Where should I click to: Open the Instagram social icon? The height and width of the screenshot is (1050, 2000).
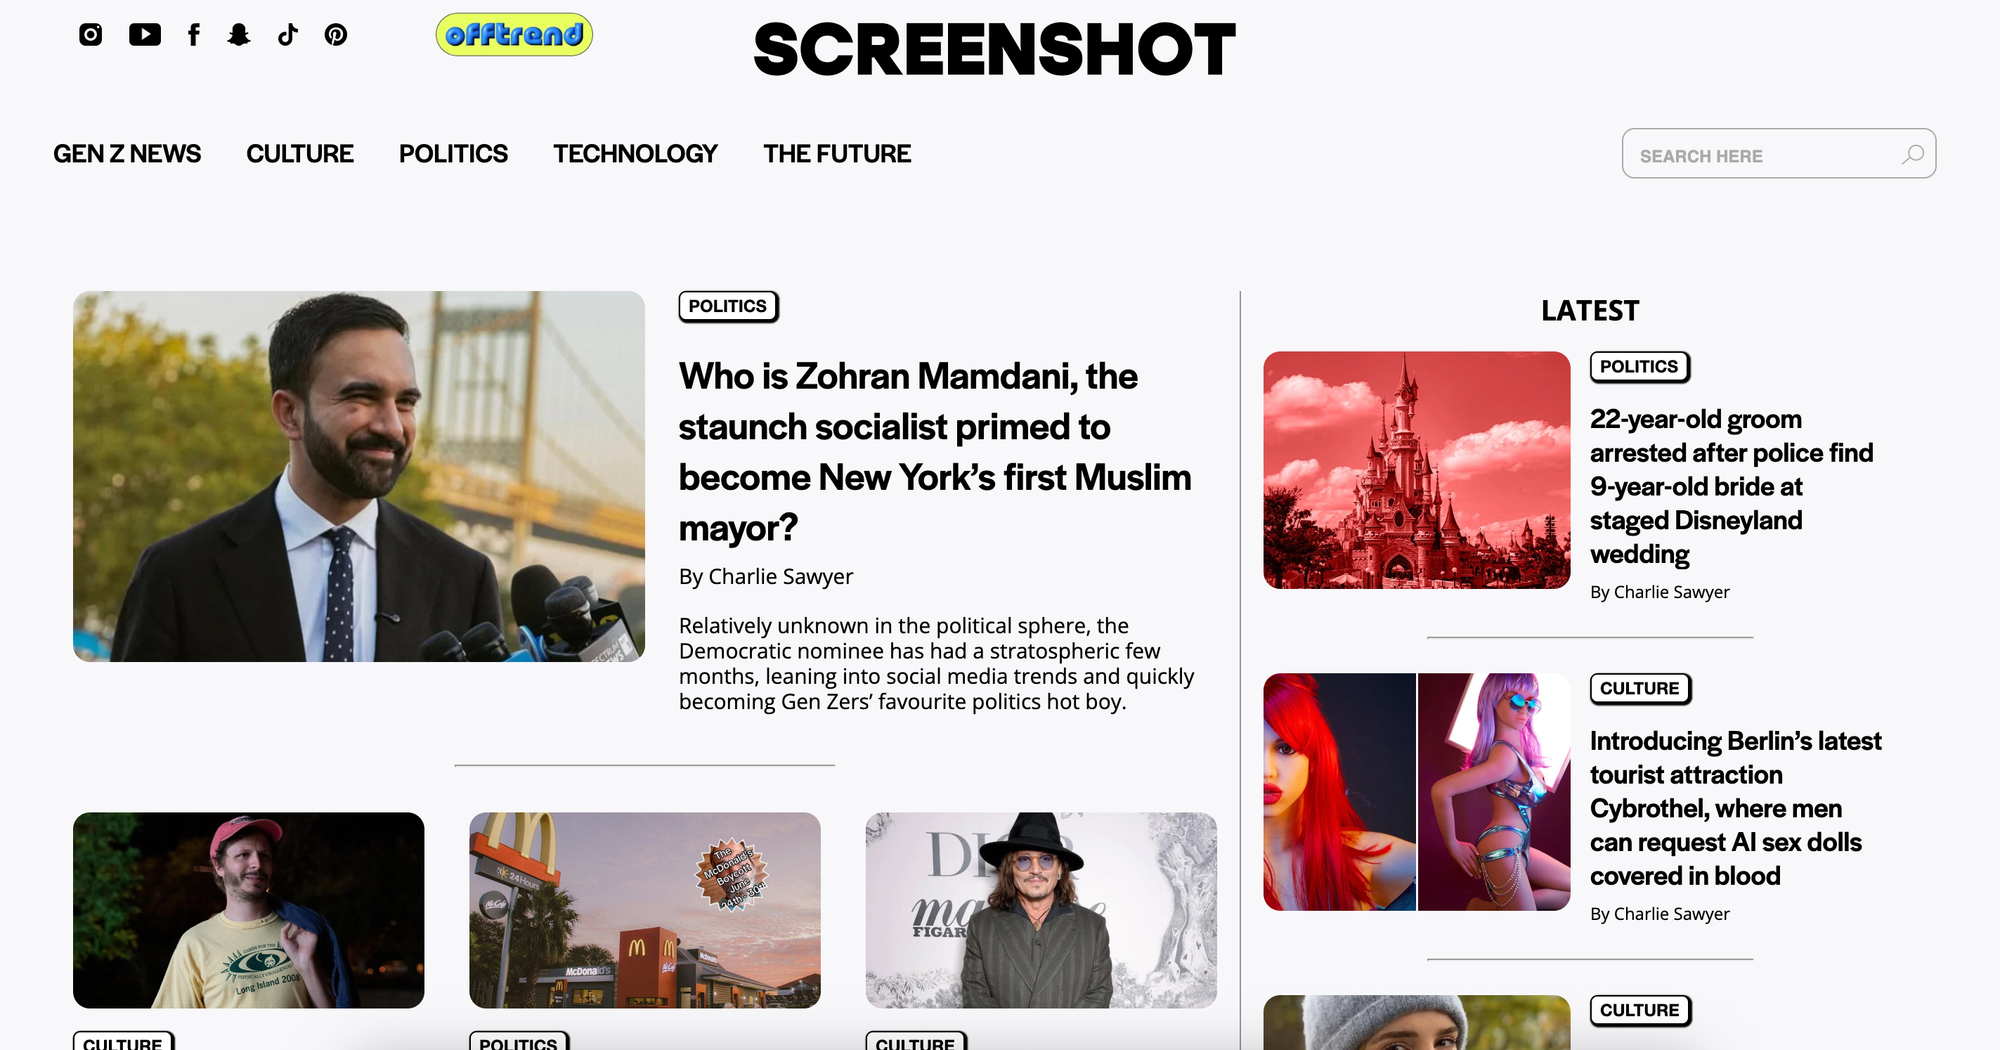(90, 35)
